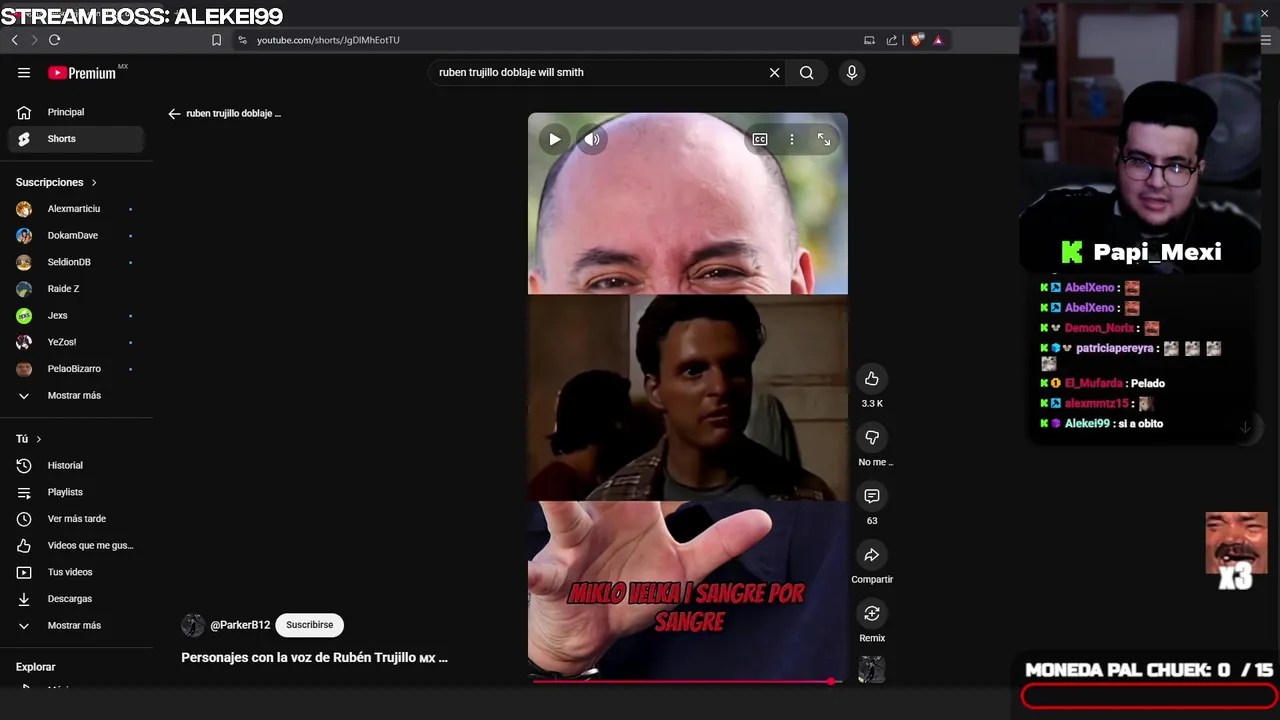Screen dimensions: 1280x720
Task: Open Tus videos
Action: coord(76,572)
